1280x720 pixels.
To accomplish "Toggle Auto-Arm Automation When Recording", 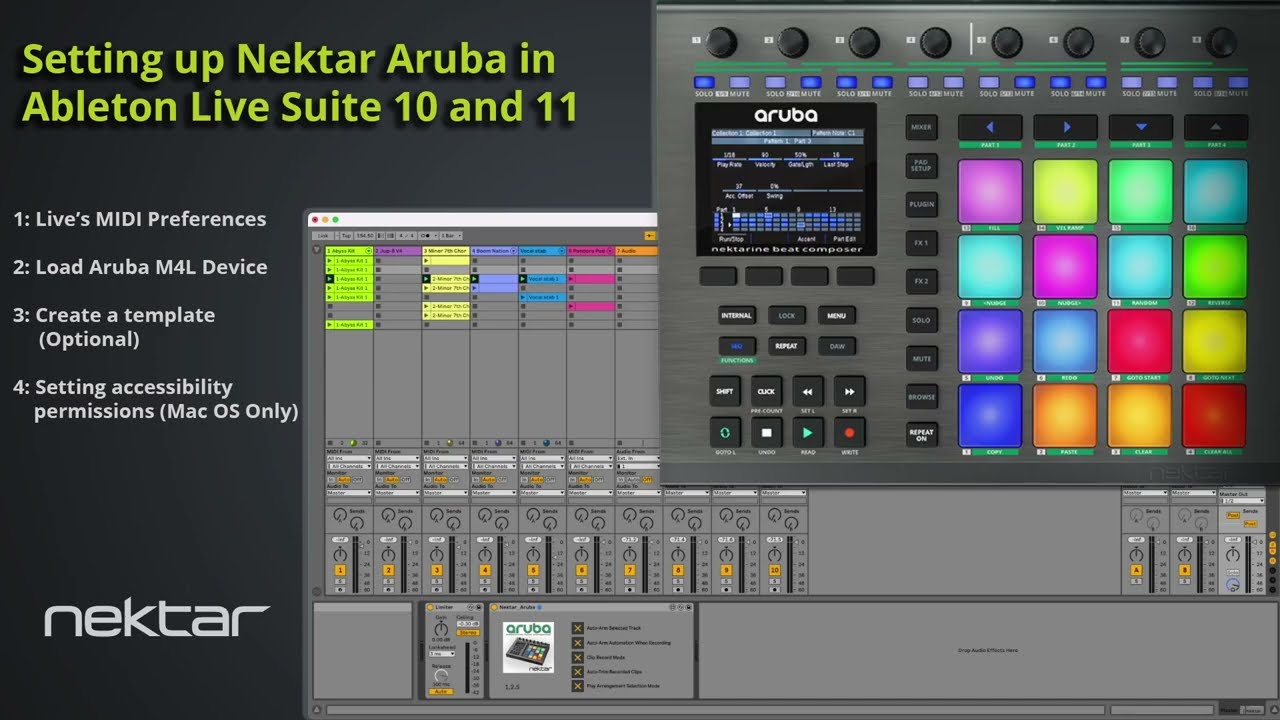I will click(577, 643).
